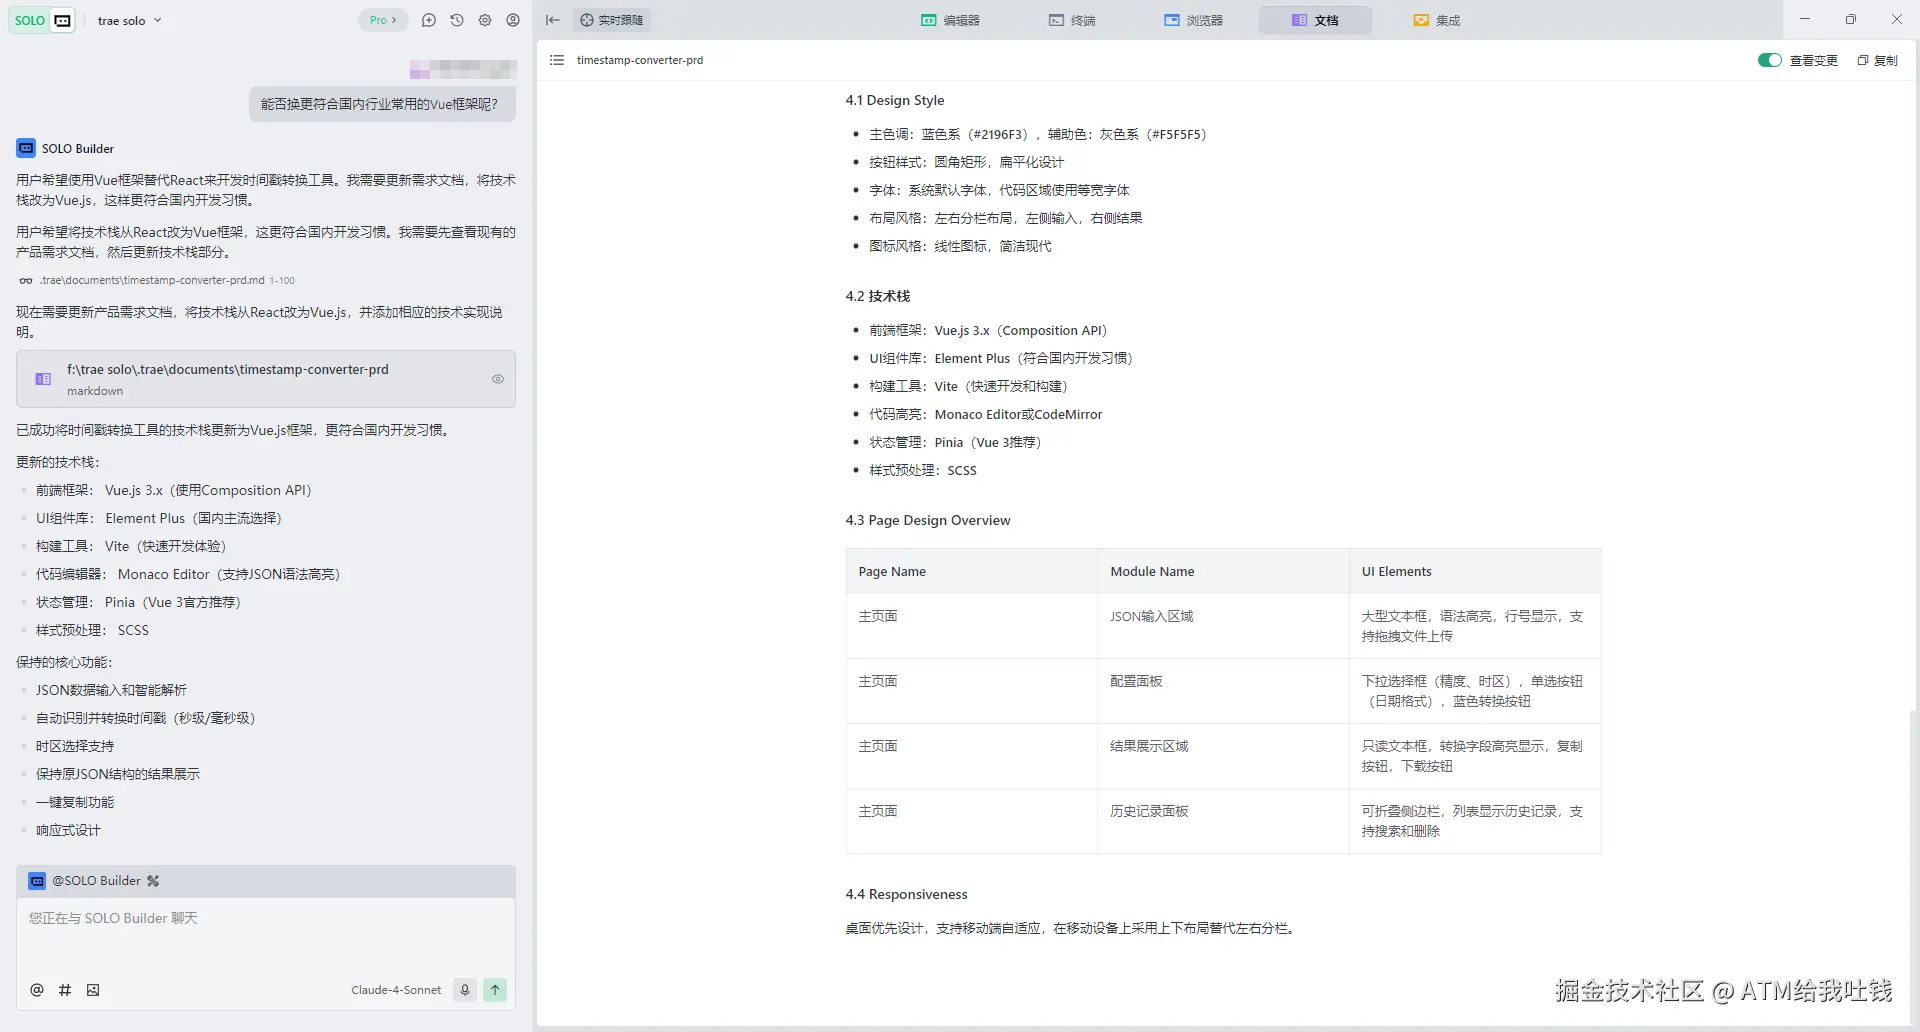Click the 4.2 技术栈 section heading
Screen dimensions: 1920x1032
pyautogui.click(x=878, y=296)
